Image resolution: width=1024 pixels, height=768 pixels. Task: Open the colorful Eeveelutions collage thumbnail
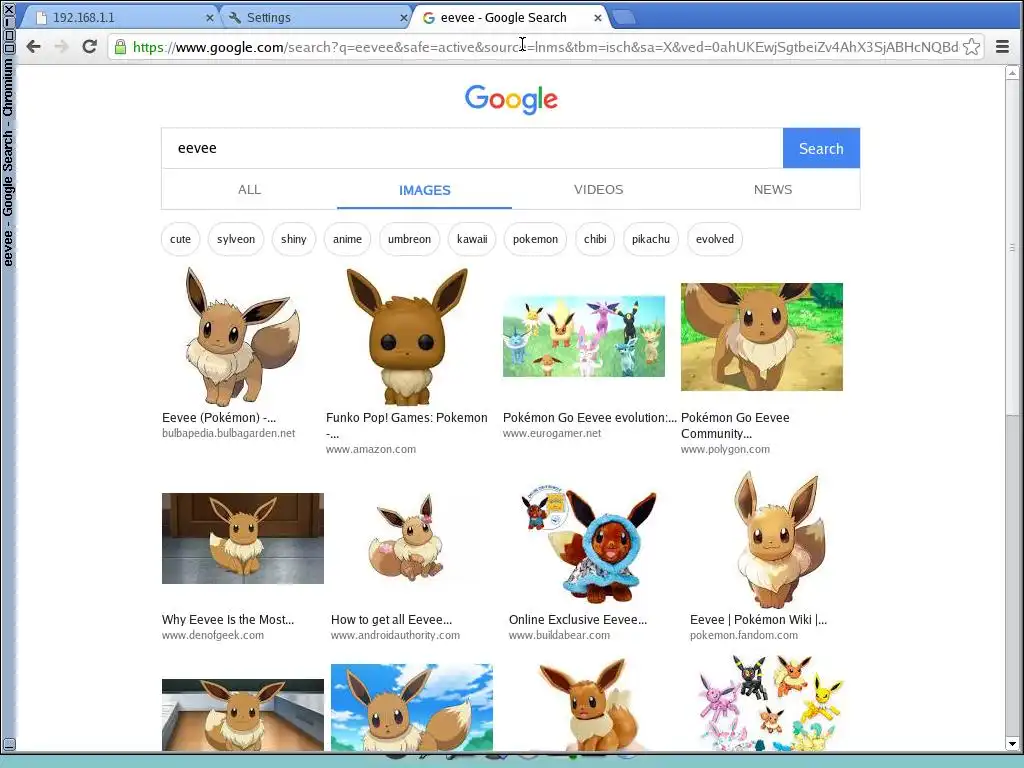point(772,703)
